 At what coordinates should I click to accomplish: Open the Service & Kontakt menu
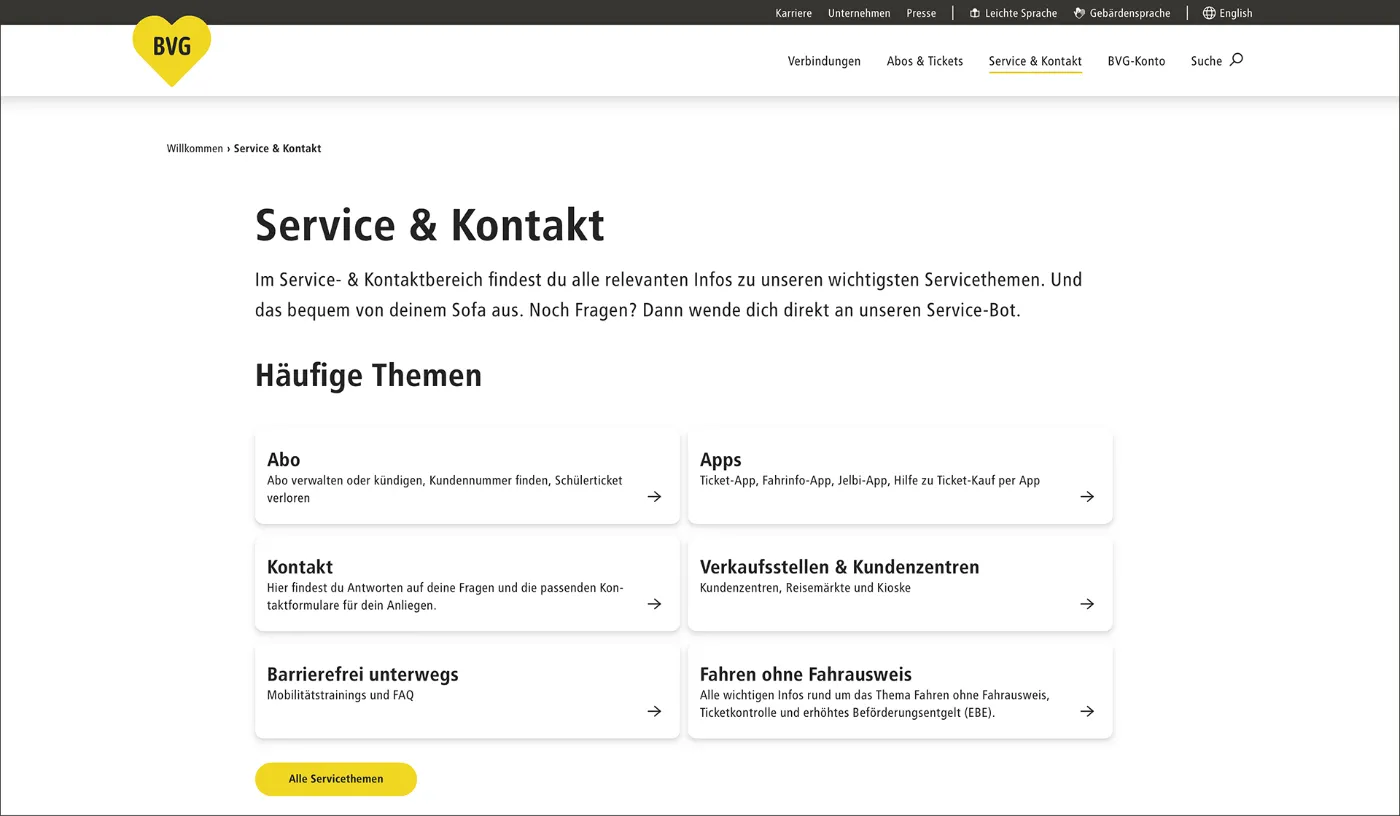click(x=1035, y=61)
